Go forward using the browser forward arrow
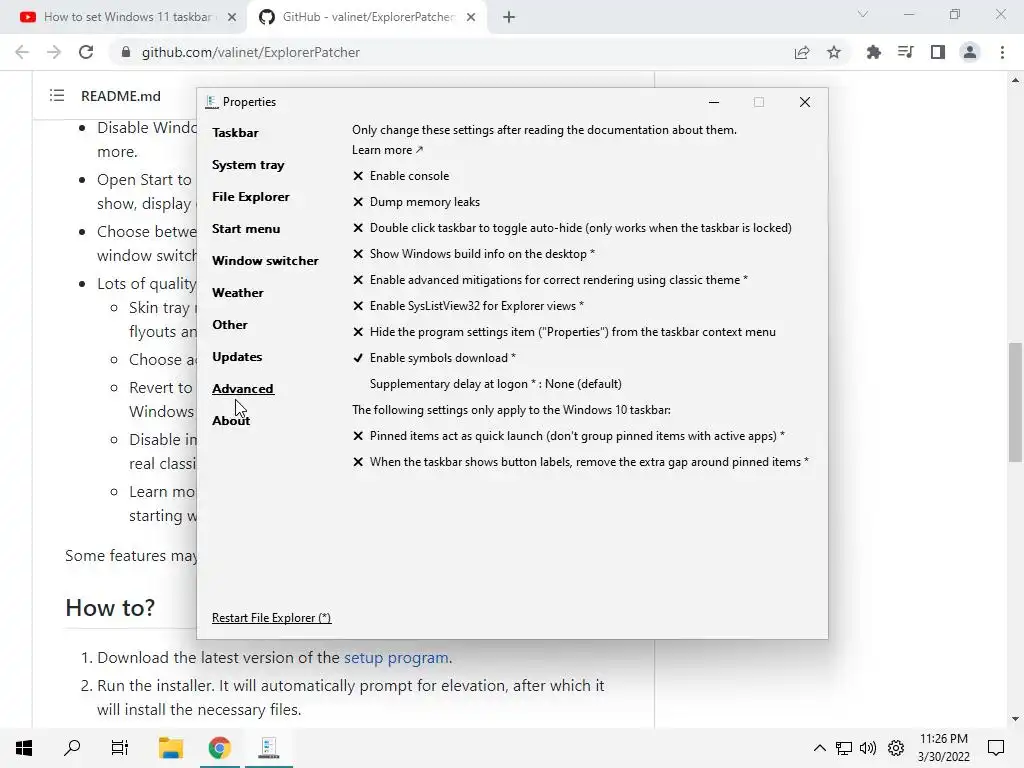Image resolution: width=1024 pixels, height=768 pixels. (x=54, y=52)
